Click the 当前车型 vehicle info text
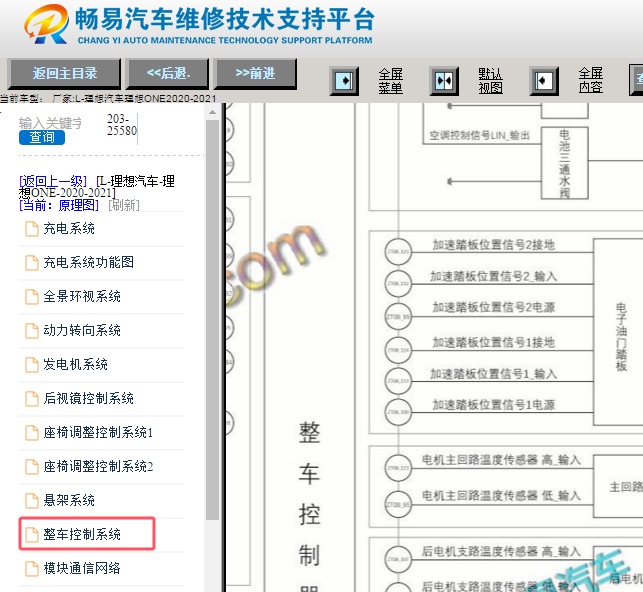The image size is (643, 592). (x=108, y=98)
